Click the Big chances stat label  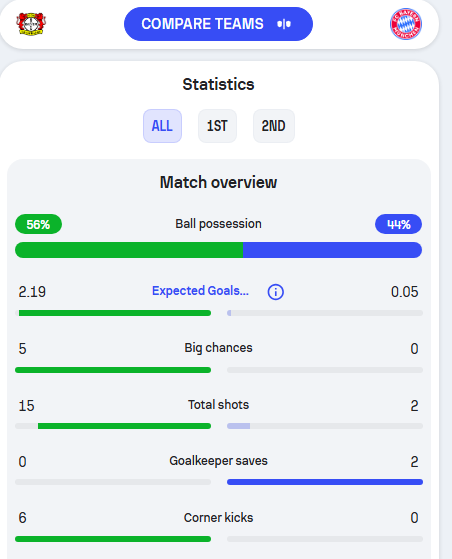point(218,348)
